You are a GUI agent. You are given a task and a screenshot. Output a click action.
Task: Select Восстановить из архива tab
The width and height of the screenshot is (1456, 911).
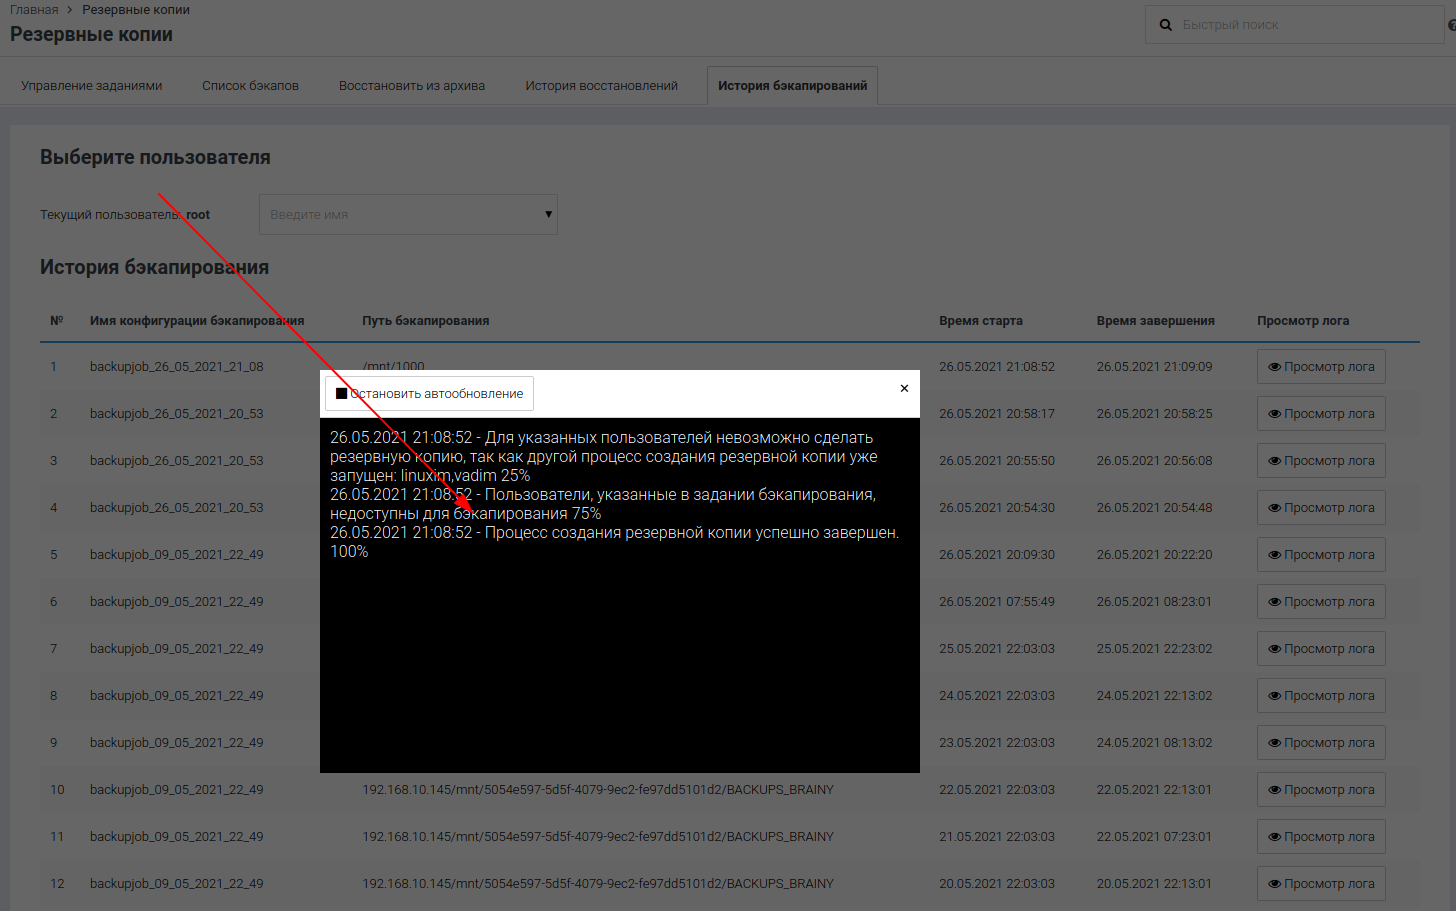tap(411, 86)
